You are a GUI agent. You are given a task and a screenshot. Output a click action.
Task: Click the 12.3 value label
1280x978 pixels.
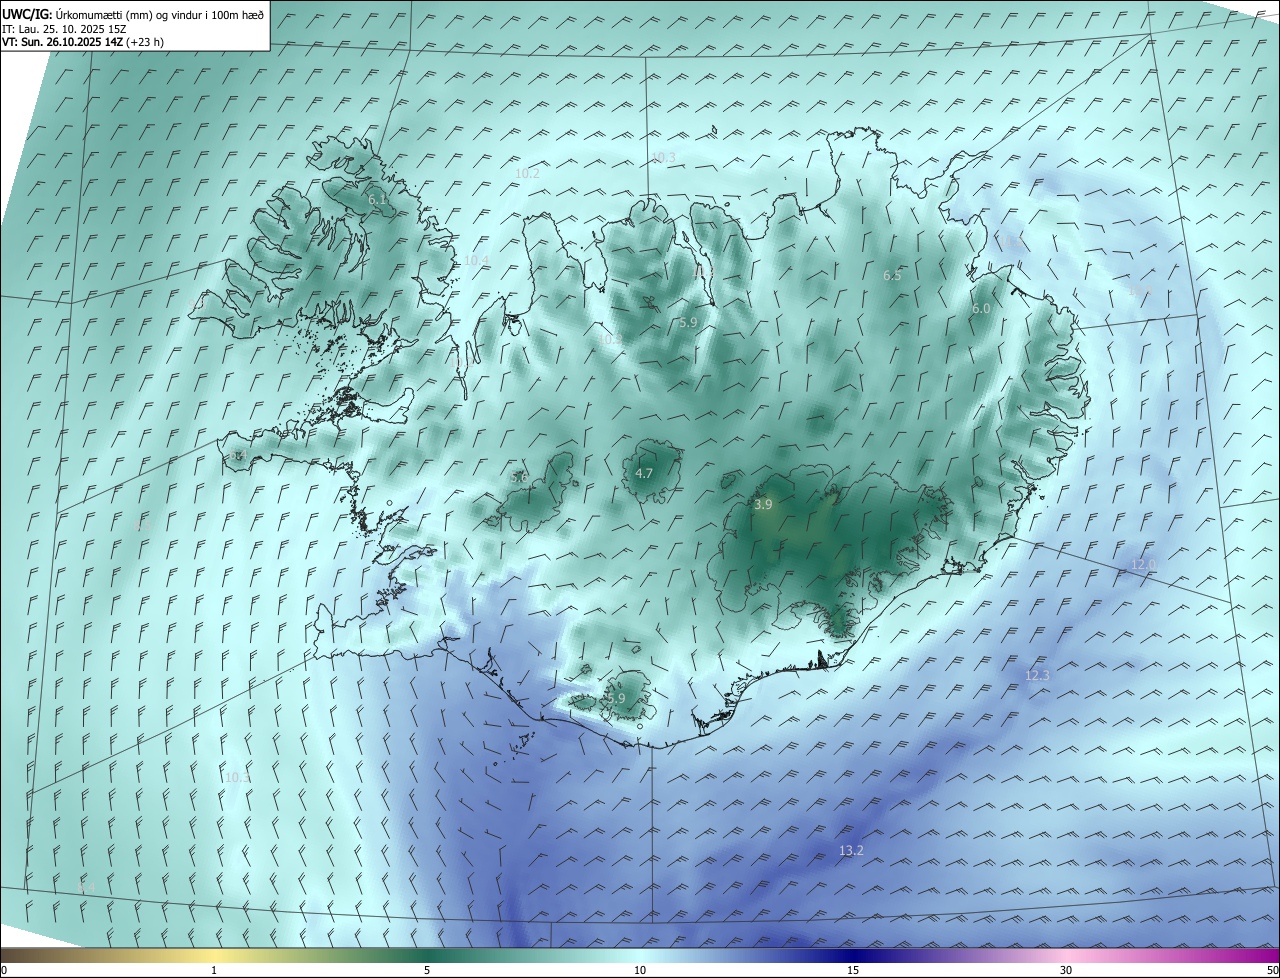1037,676
